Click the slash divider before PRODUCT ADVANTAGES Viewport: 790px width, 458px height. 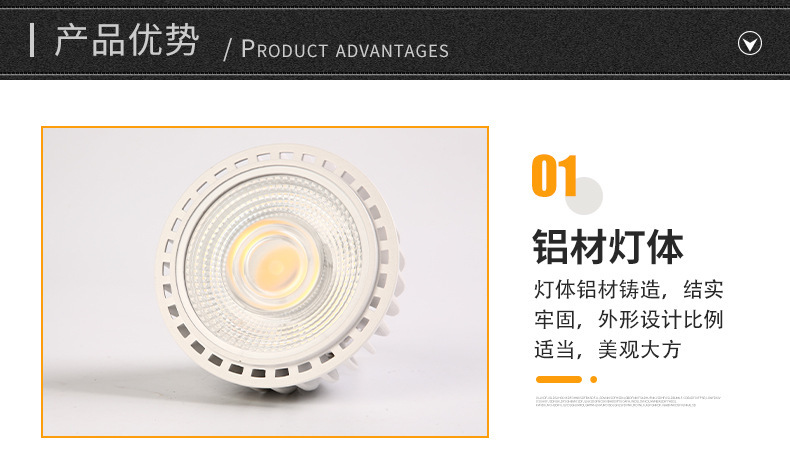(x=227, y=50)
